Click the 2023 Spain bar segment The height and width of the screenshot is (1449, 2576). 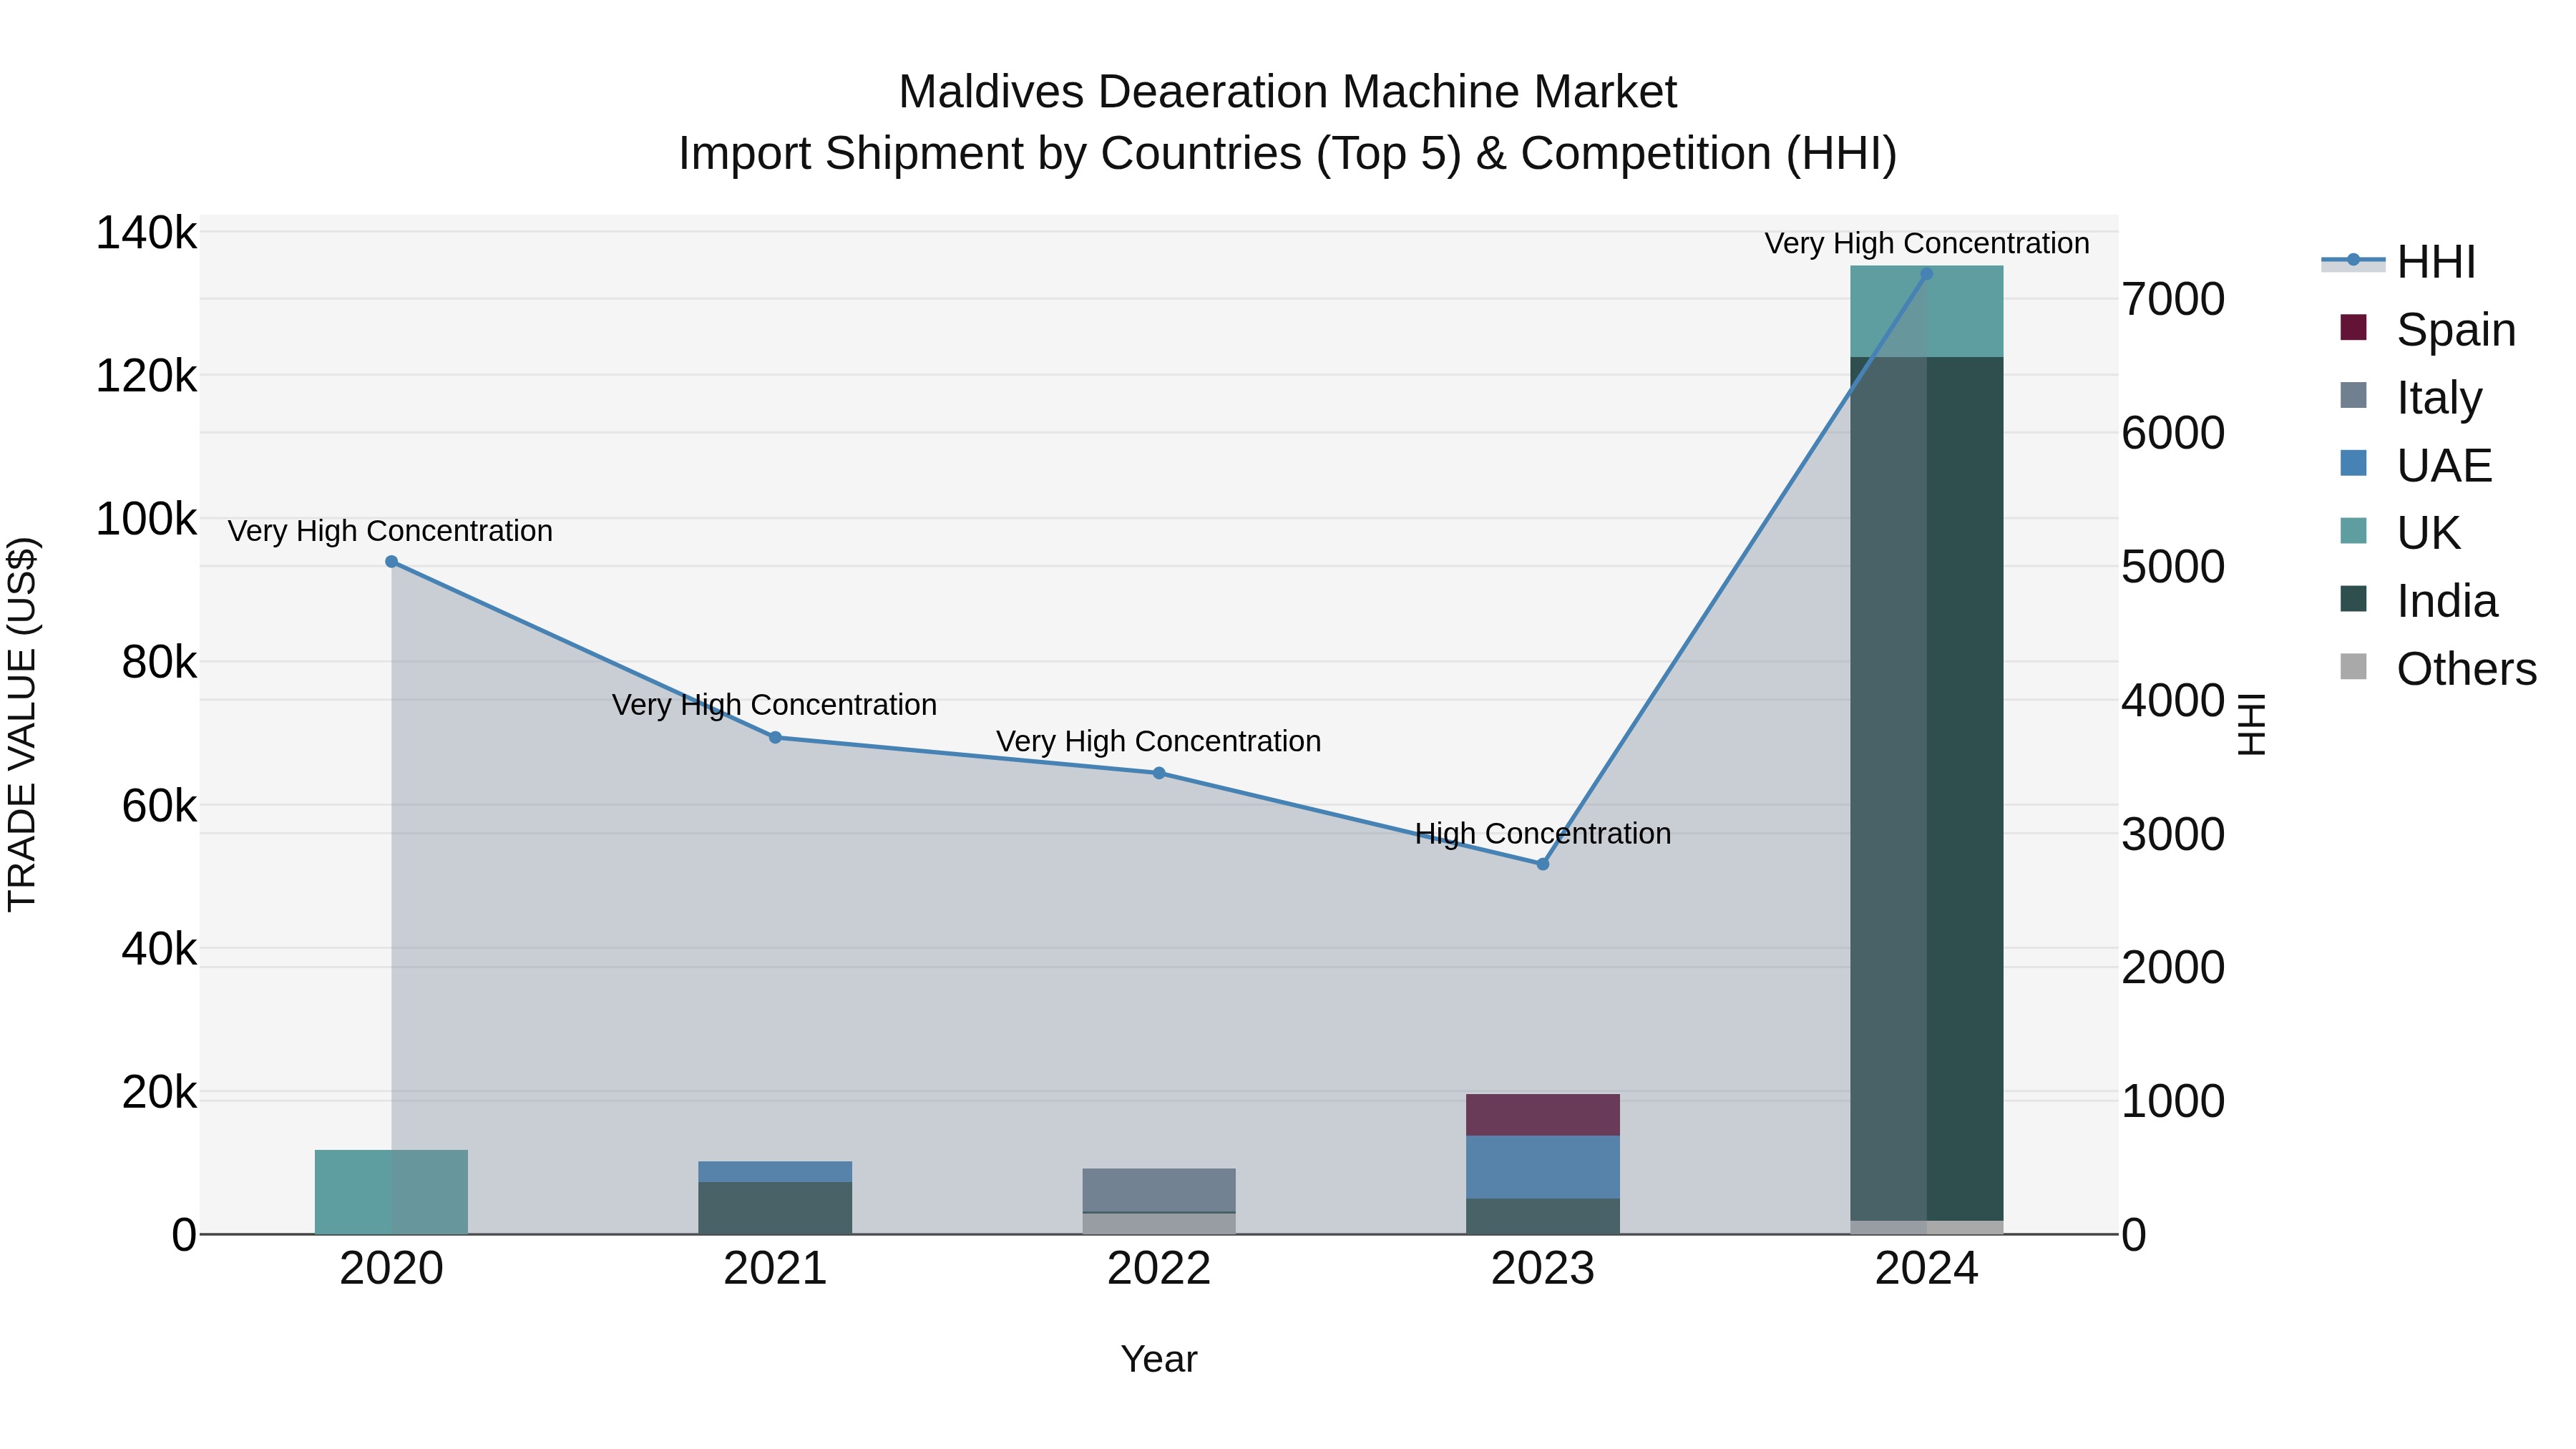pos(1543,1115)
